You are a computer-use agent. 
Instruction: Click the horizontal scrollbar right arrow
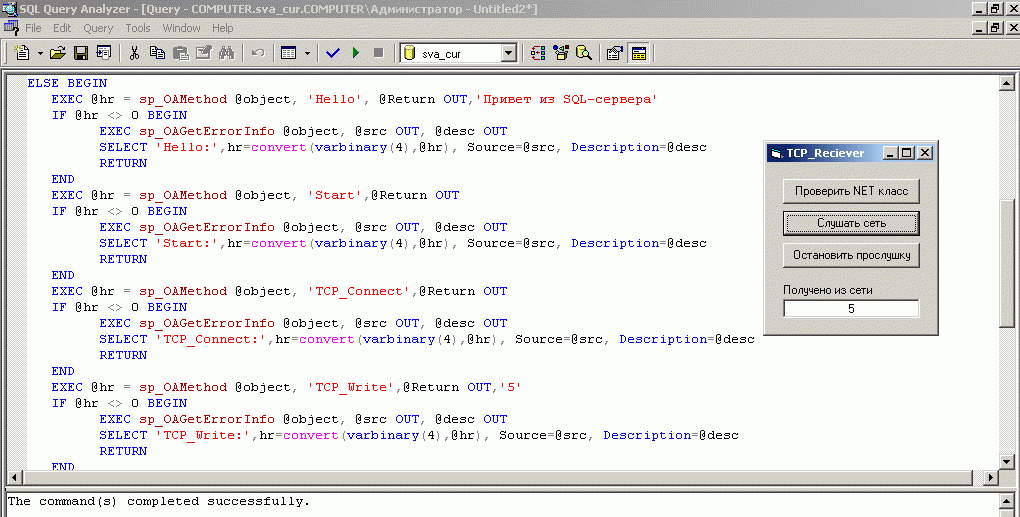(990, 477)
